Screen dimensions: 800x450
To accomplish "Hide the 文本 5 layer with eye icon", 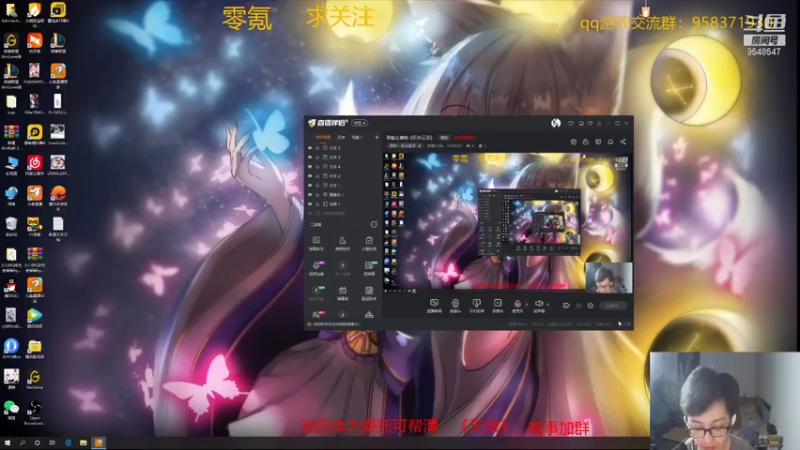I will click(x=310, y=148).
